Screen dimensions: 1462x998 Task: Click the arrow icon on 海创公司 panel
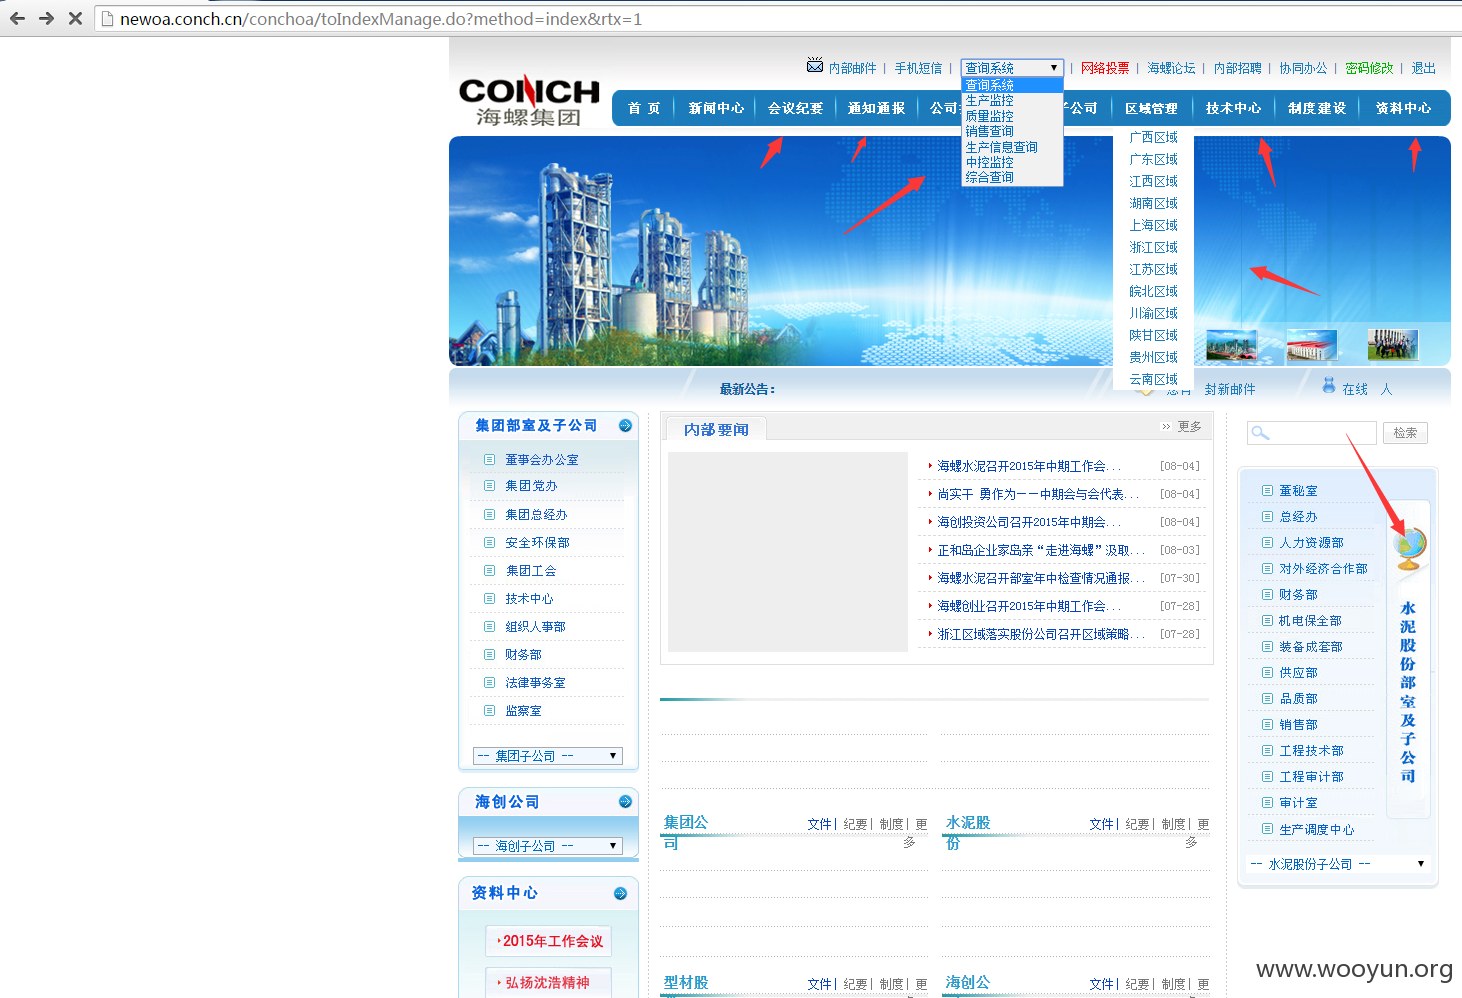[625, 802]
